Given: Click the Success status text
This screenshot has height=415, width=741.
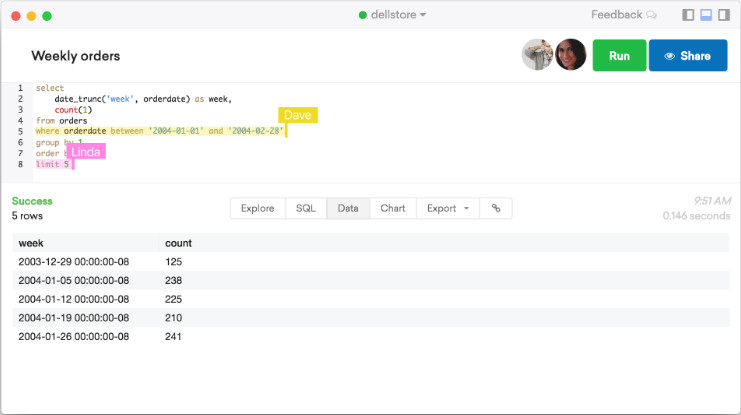Looking at the screenshot, I should point(32,201).
